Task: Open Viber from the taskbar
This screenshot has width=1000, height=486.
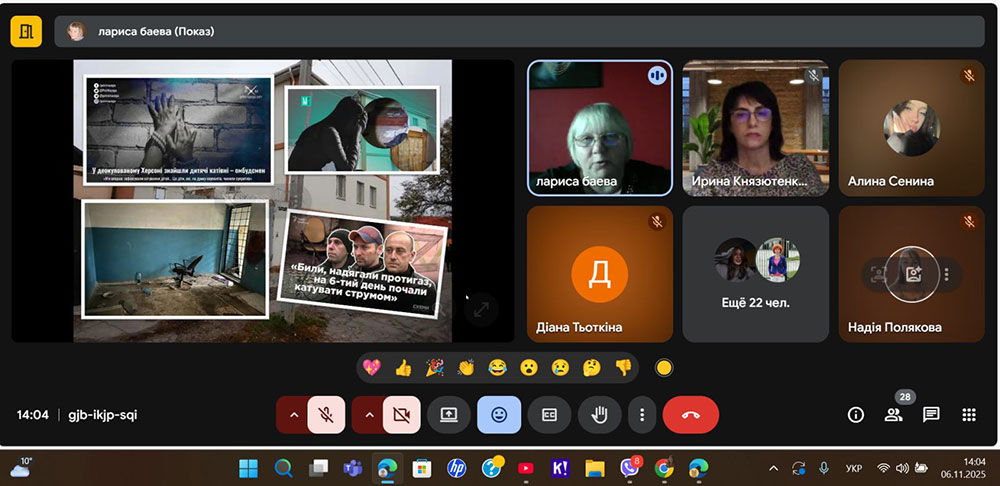Action: click(x=629, y=468)
